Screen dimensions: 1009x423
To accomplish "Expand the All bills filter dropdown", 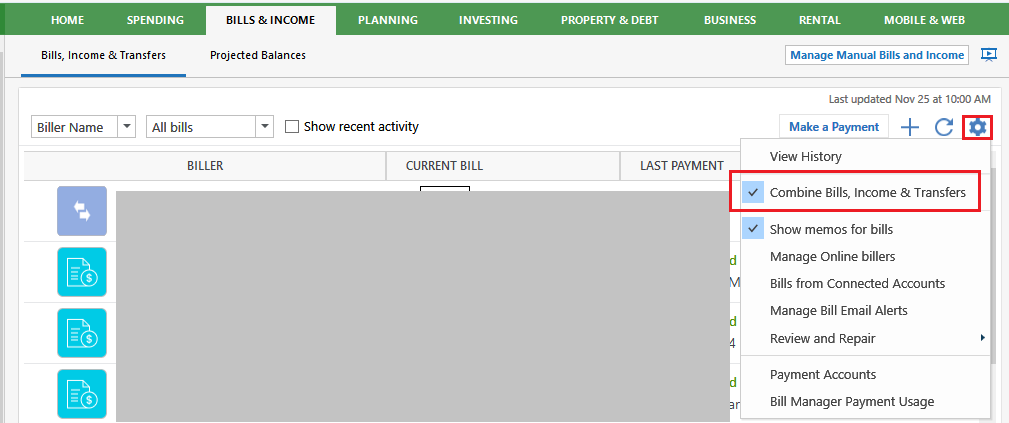I will pyautogui.click(x=210, y=127).
